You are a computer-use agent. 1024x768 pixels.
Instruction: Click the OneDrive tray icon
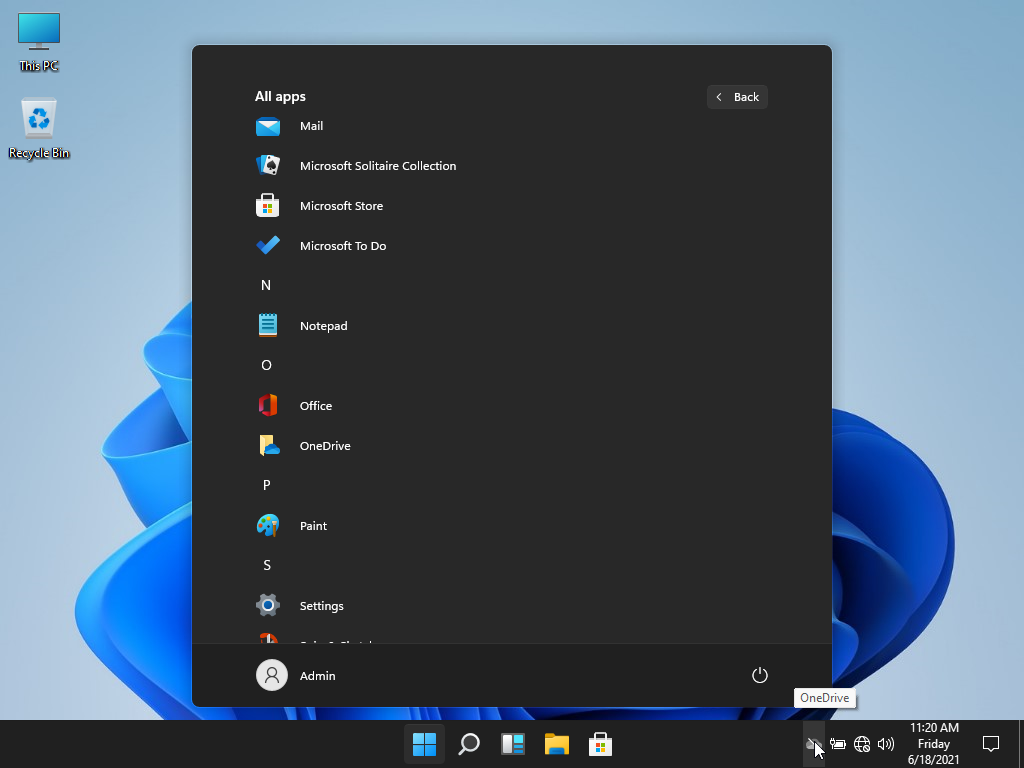(x=813, y=744)
